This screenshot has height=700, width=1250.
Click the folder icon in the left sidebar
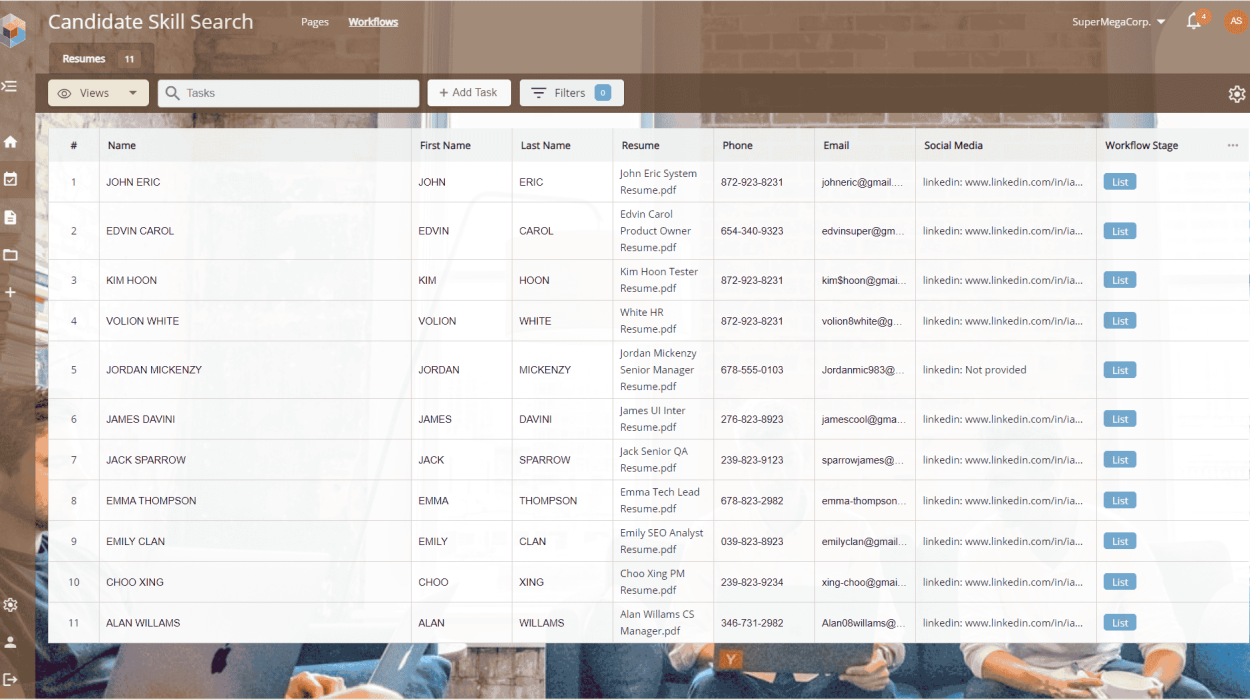[10, 254]
